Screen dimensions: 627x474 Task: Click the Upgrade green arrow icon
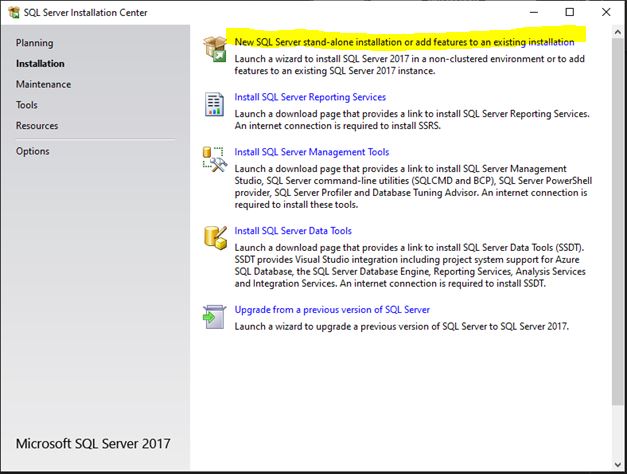(x=214, y=316)
